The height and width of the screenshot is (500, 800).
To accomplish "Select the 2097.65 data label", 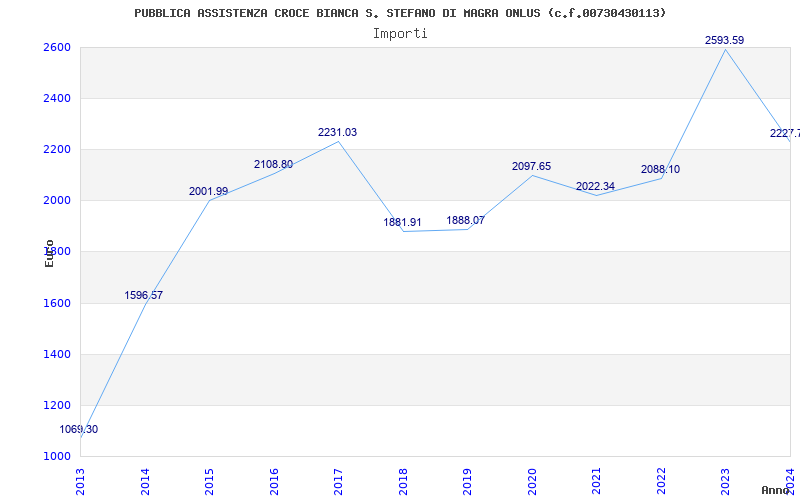I will pos(531,166).
